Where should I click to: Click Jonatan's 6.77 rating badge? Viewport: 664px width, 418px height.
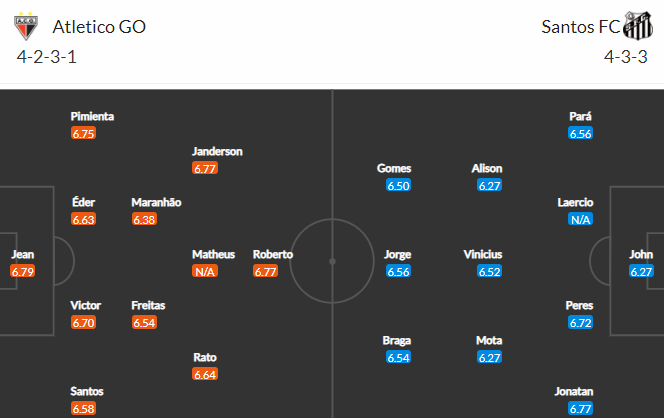pos(581,408)
